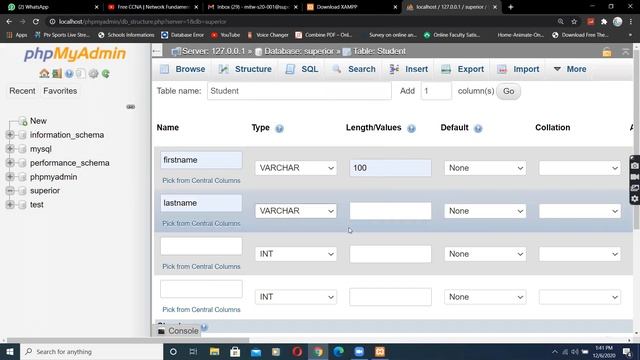Collapse the left navigation panel arrow
Image resolution: width=640 pixels, height=360 pixels.
tap(157, 51)
